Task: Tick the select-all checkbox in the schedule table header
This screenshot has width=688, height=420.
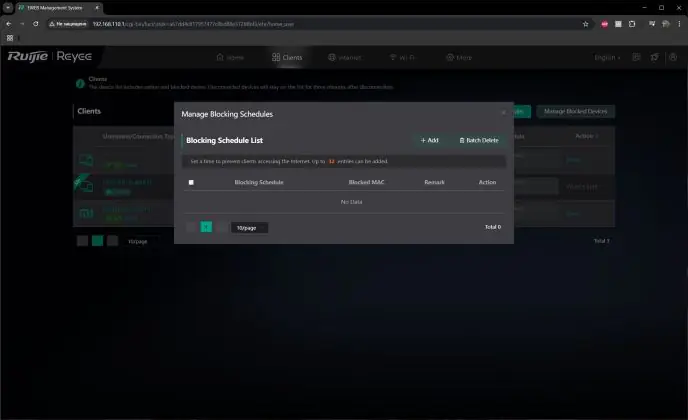Action: 191,182
